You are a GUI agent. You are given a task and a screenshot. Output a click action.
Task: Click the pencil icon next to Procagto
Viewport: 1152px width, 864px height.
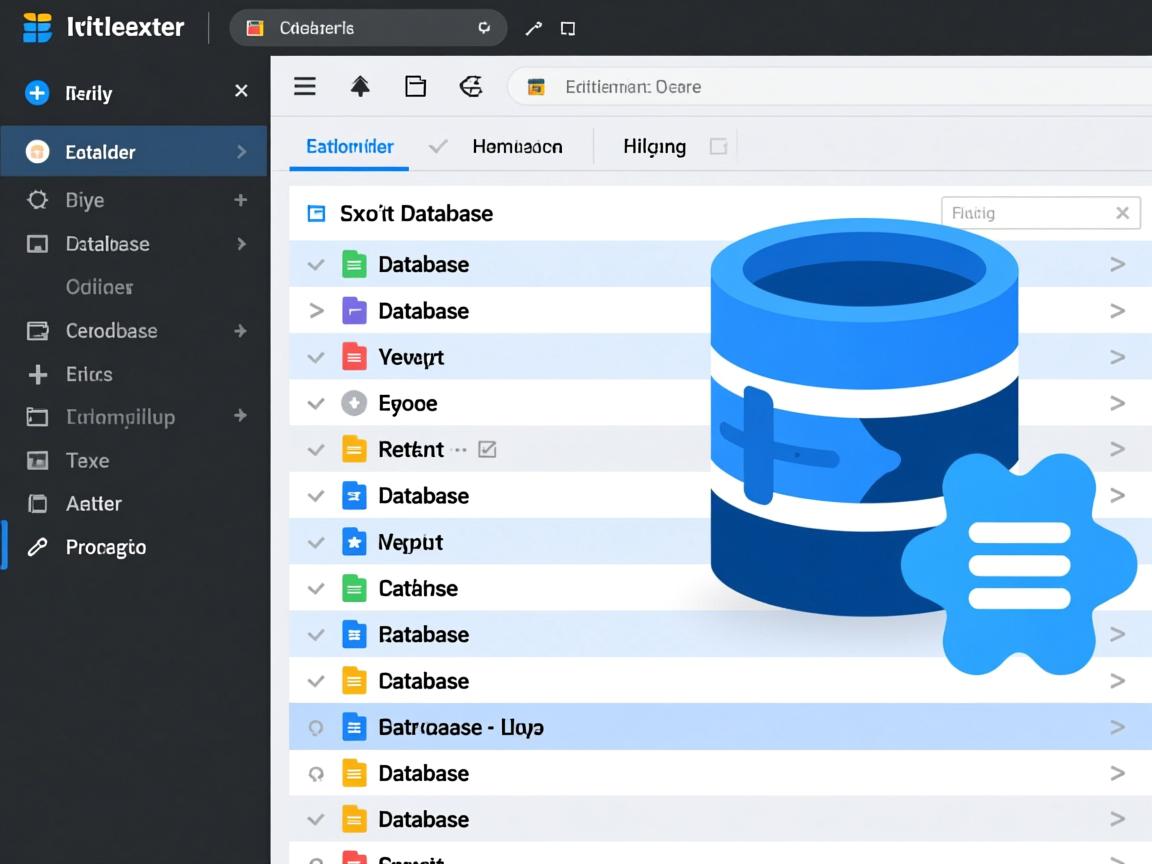click(37, 547)
